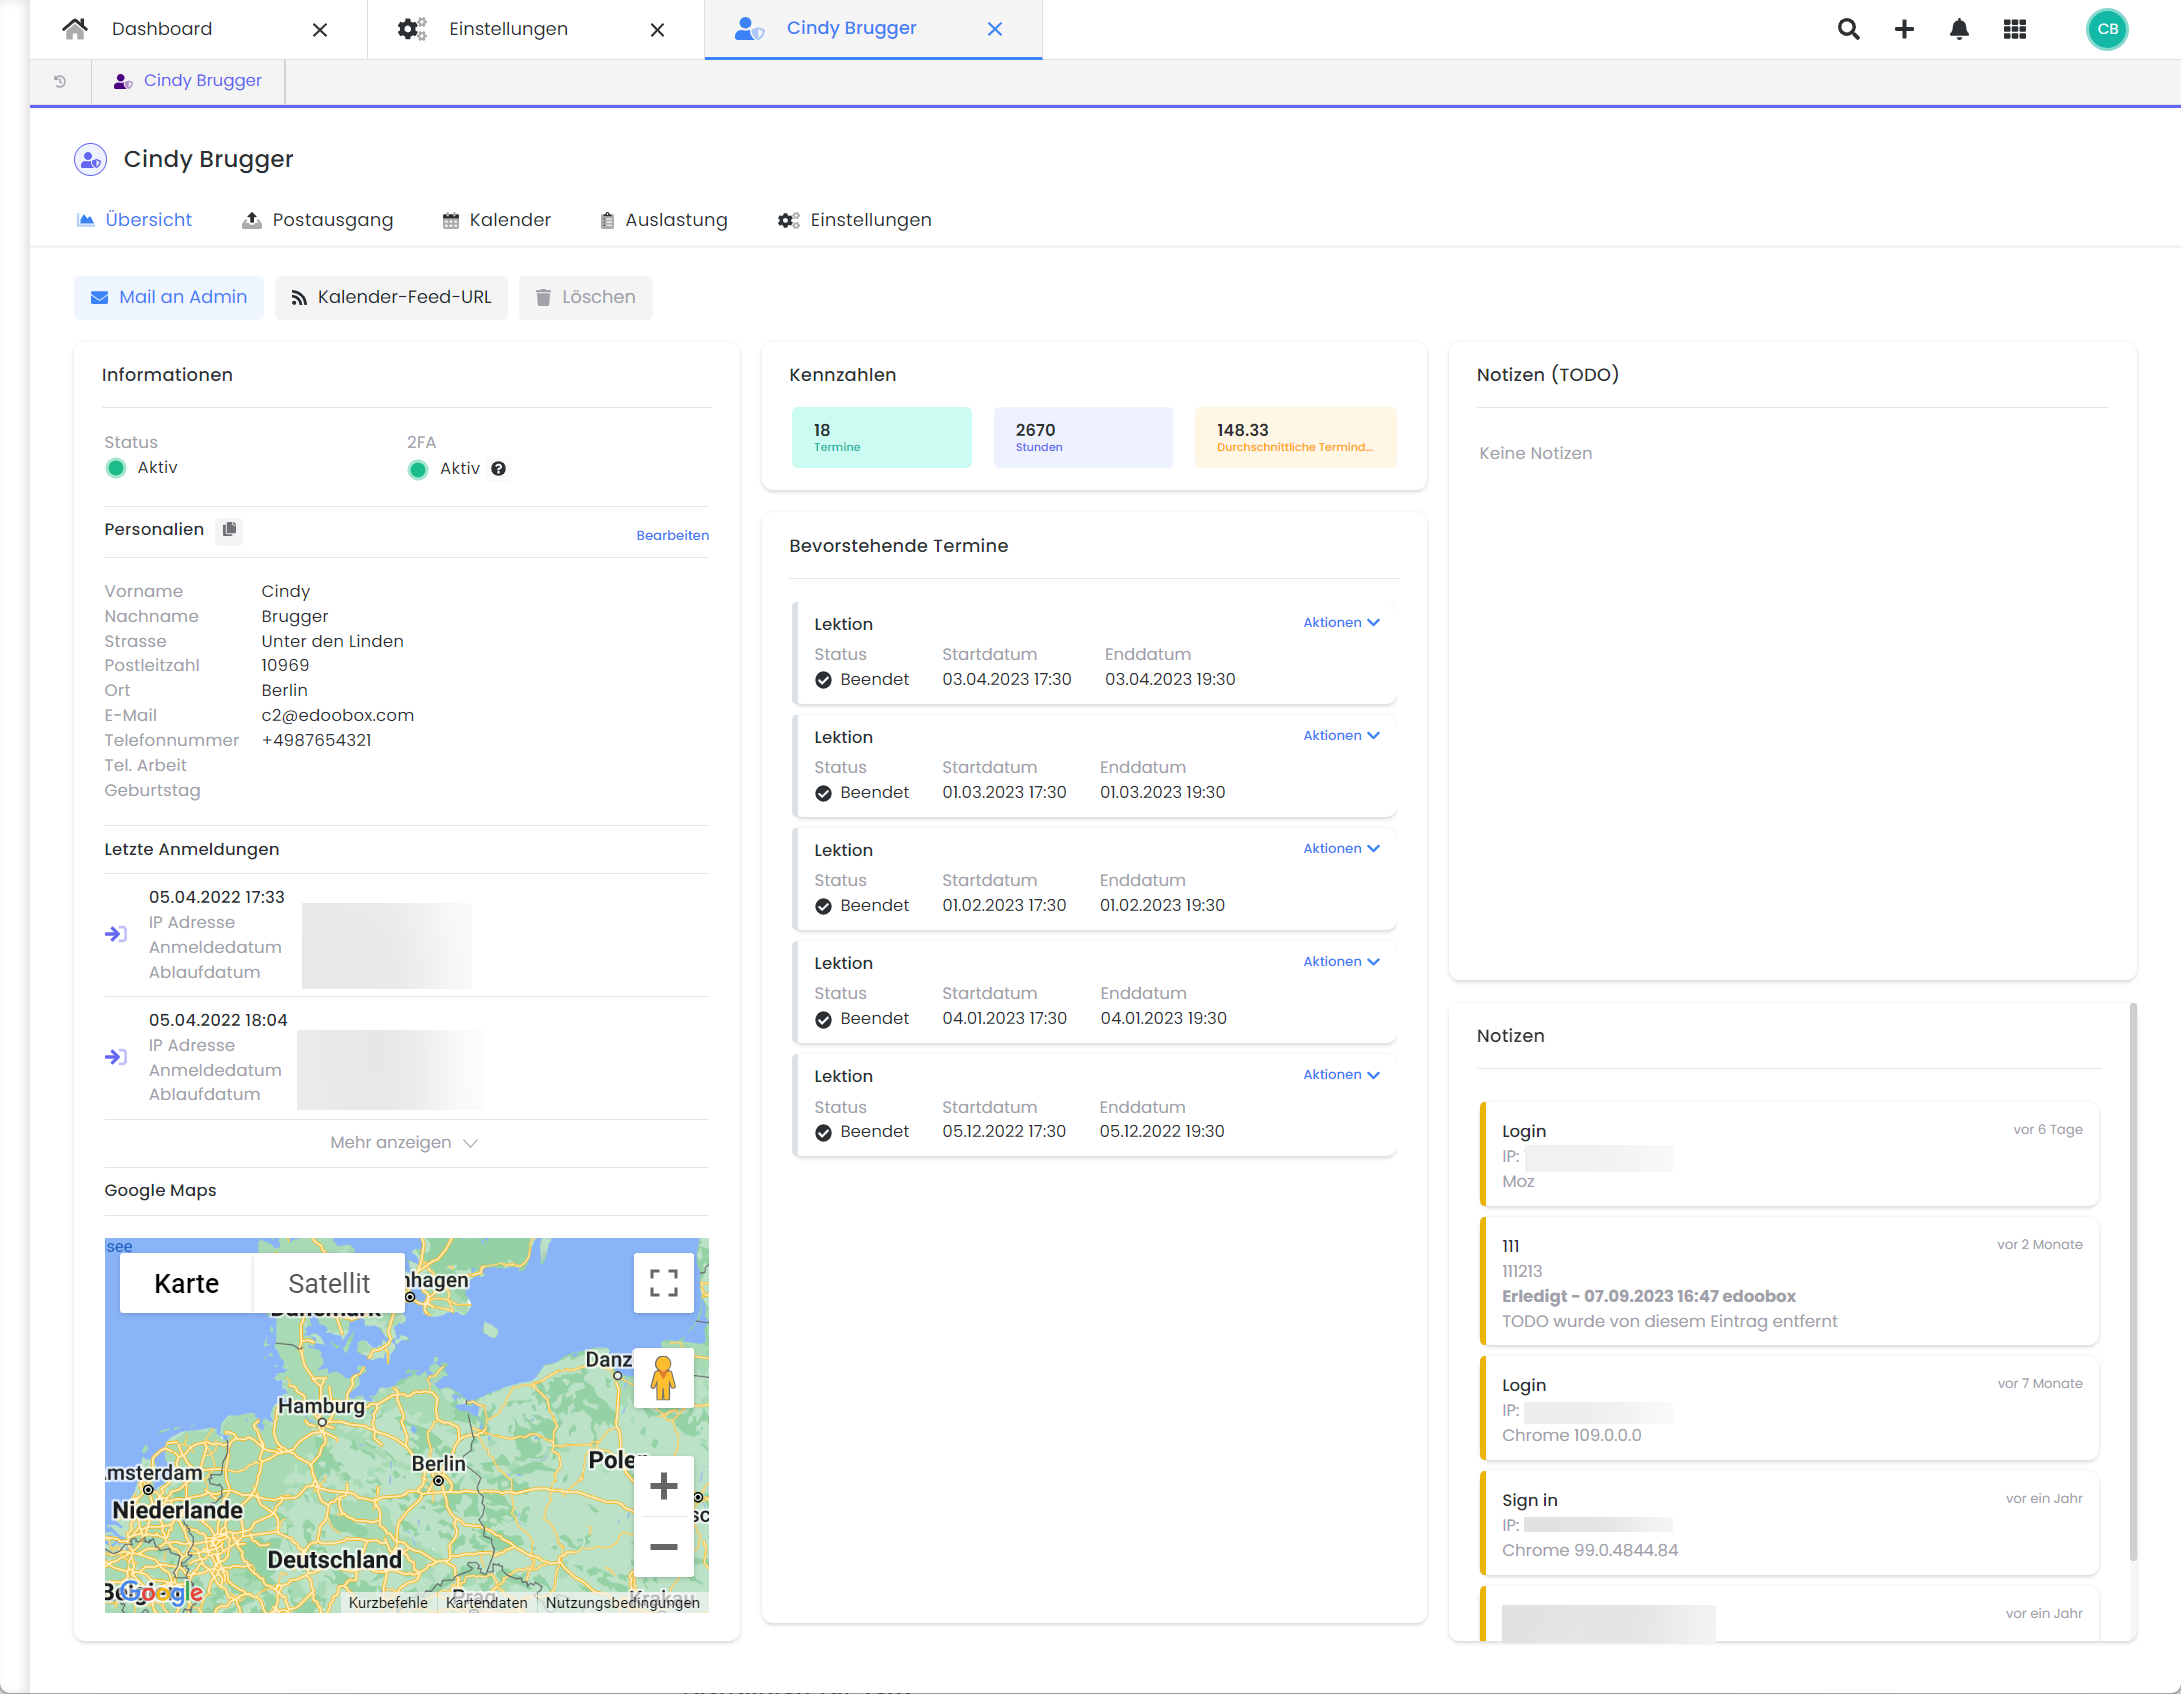2181x1694 pixels.
Task: Switch to the Kalender tab
Action: 509,219
